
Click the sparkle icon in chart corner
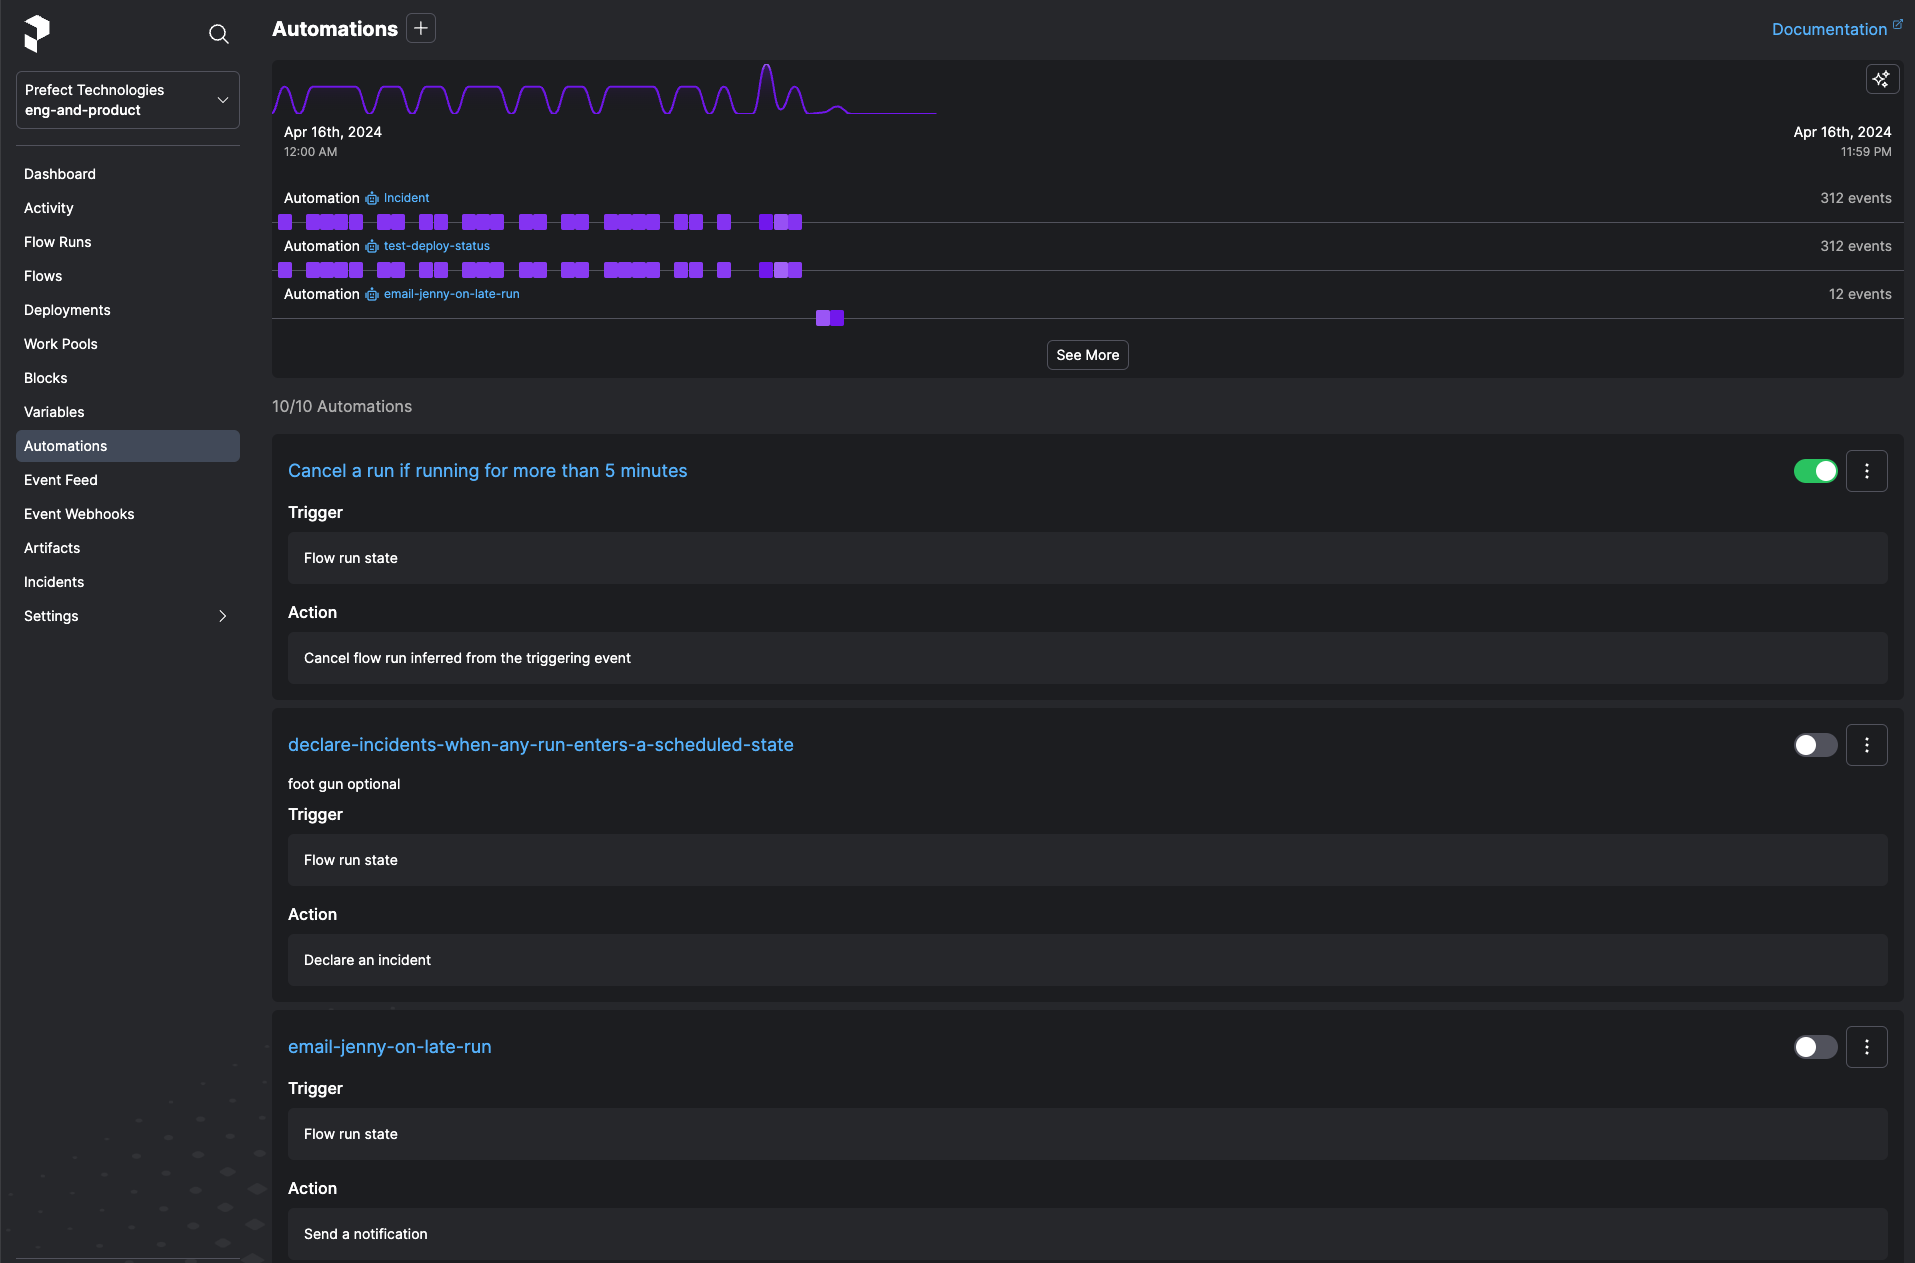pos(1881,79)
